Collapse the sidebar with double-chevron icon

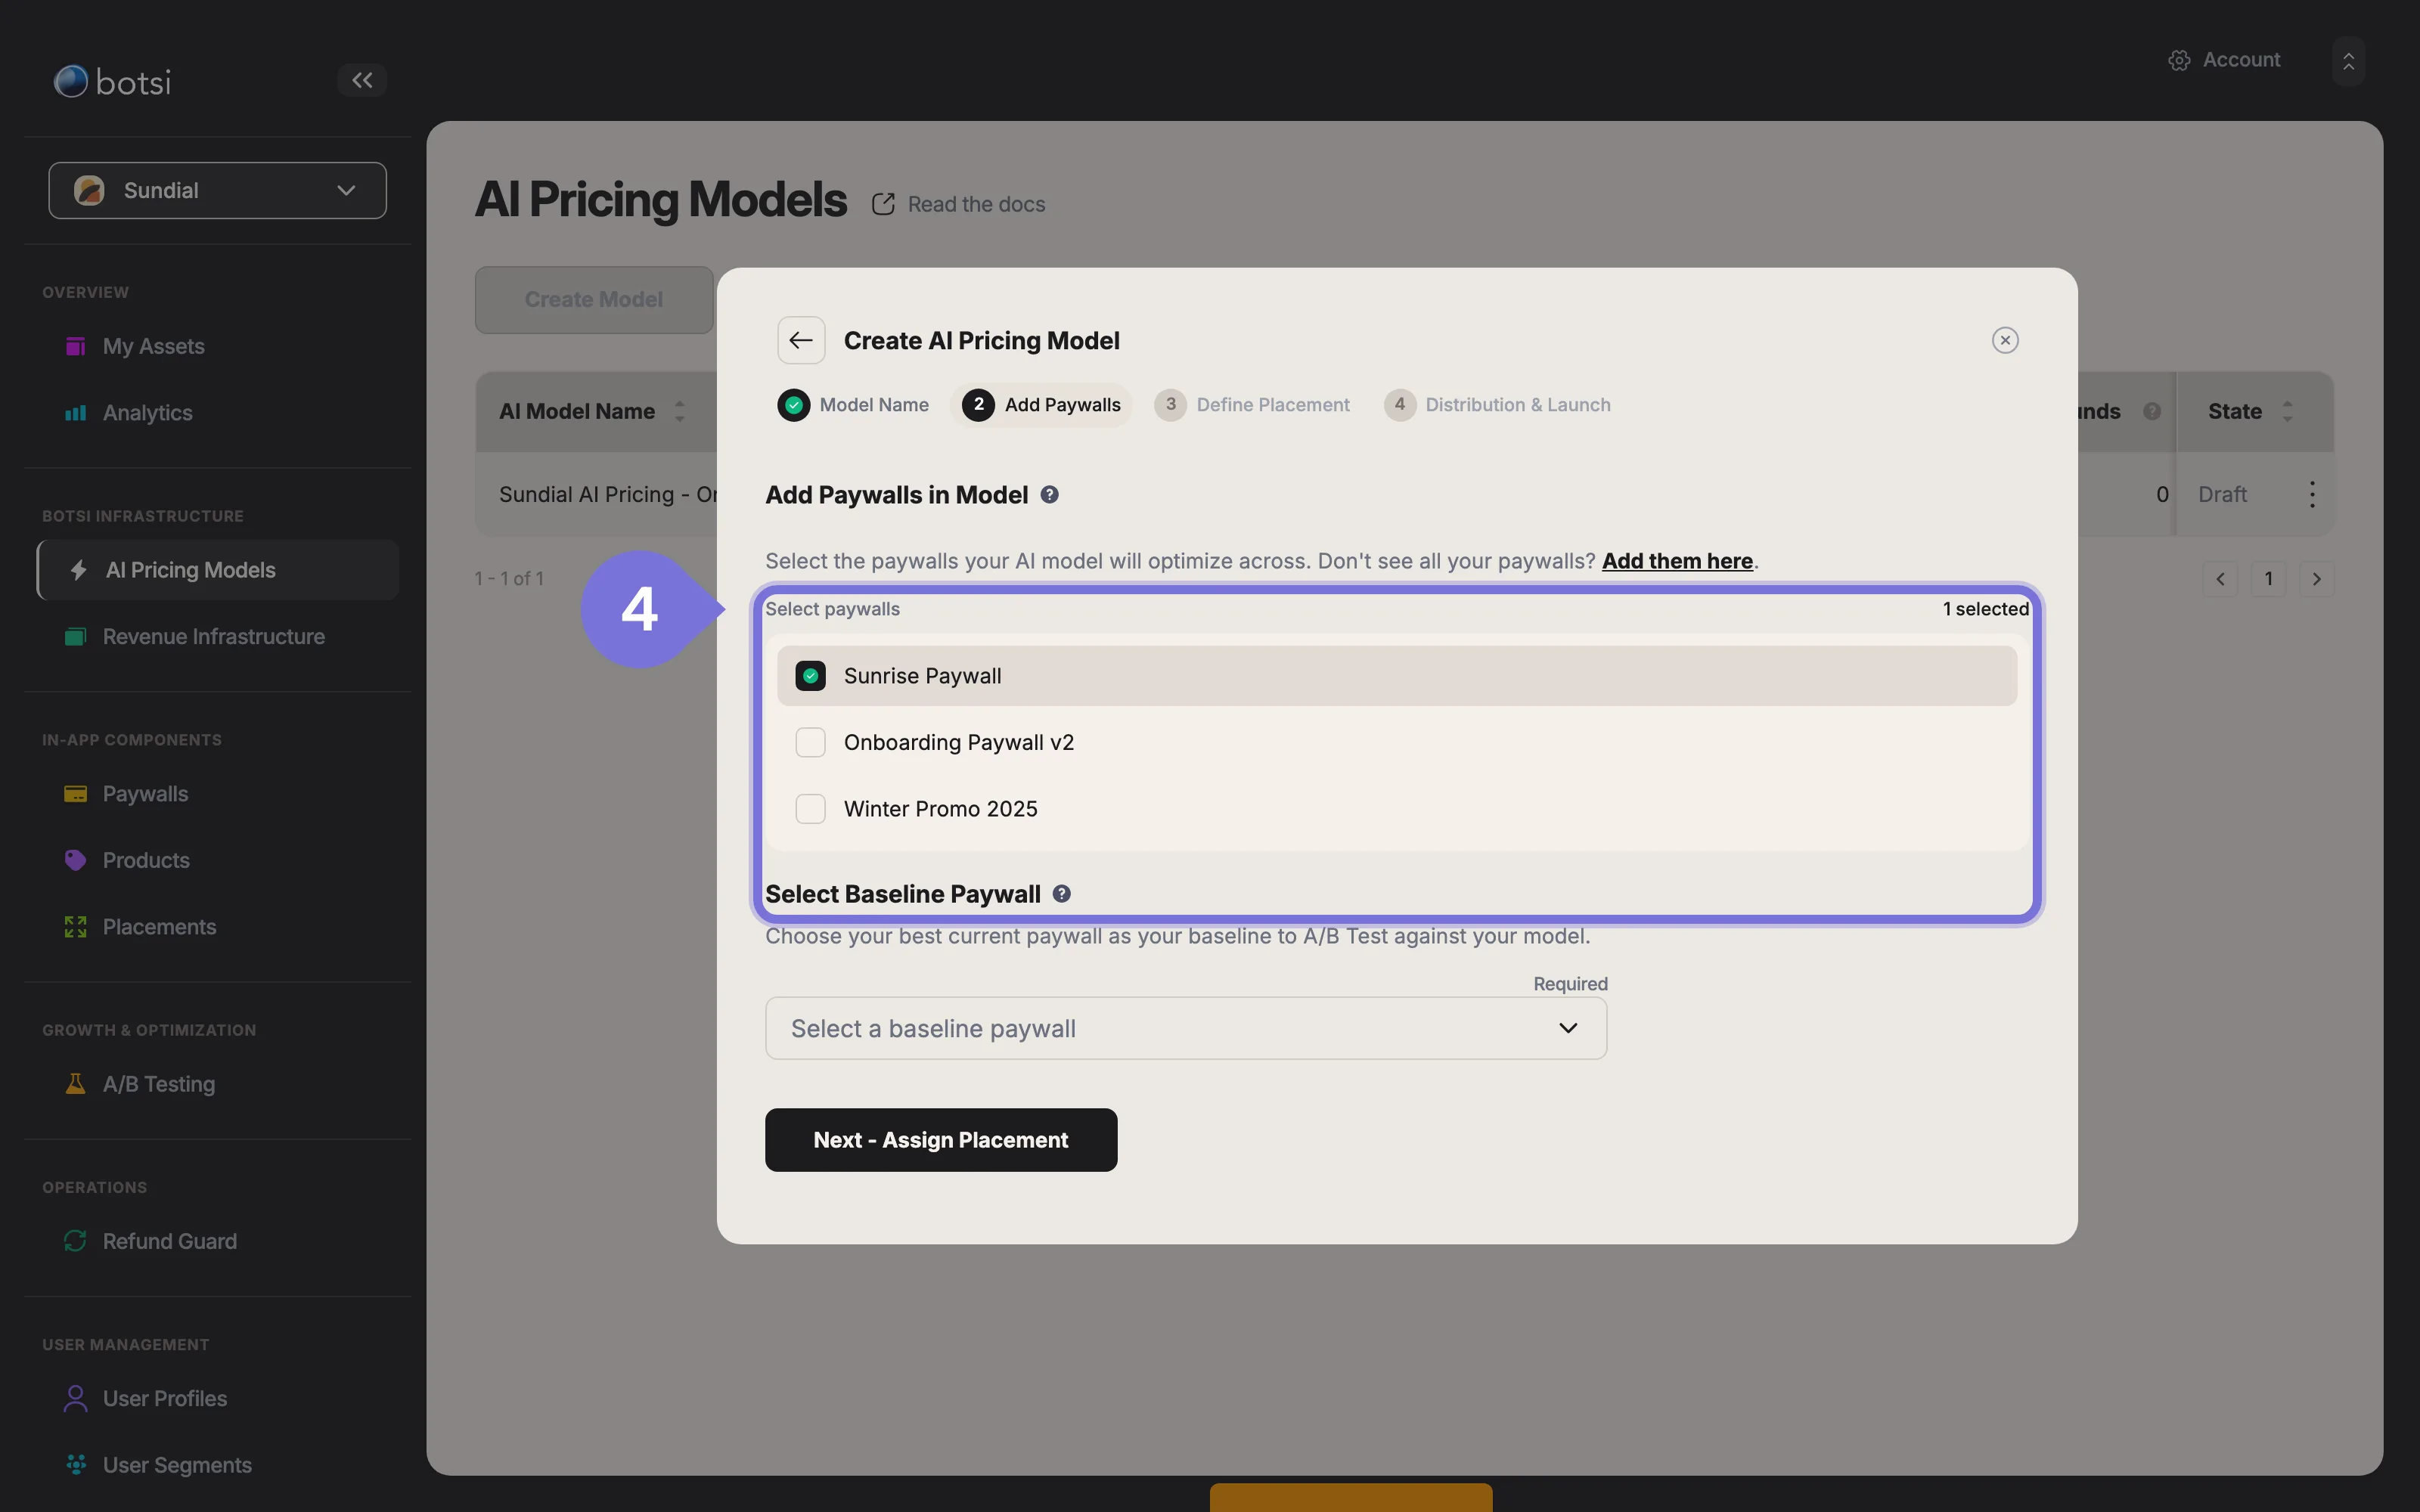[x=362, y=80]
